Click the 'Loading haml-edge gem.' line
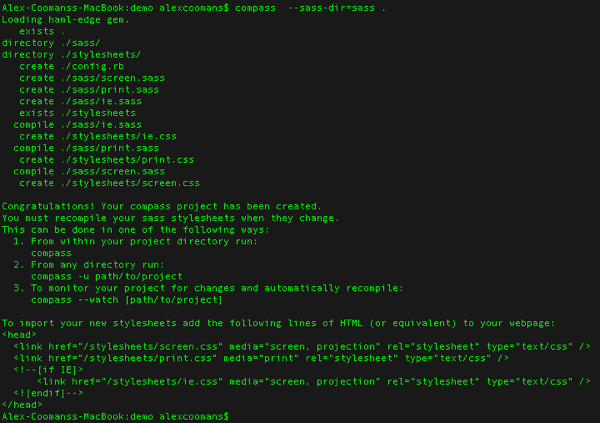Screen dimensions: 600x423 66,20
